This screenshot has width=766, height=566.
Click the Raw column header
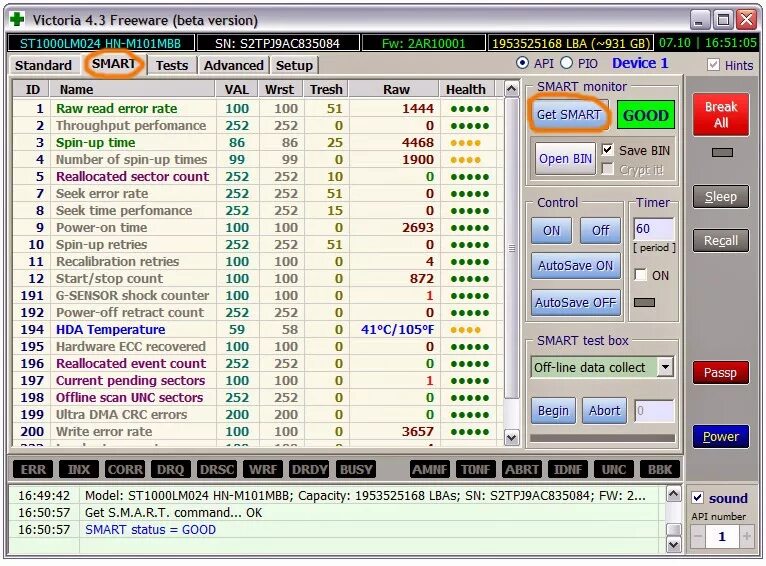coord(396,89)
